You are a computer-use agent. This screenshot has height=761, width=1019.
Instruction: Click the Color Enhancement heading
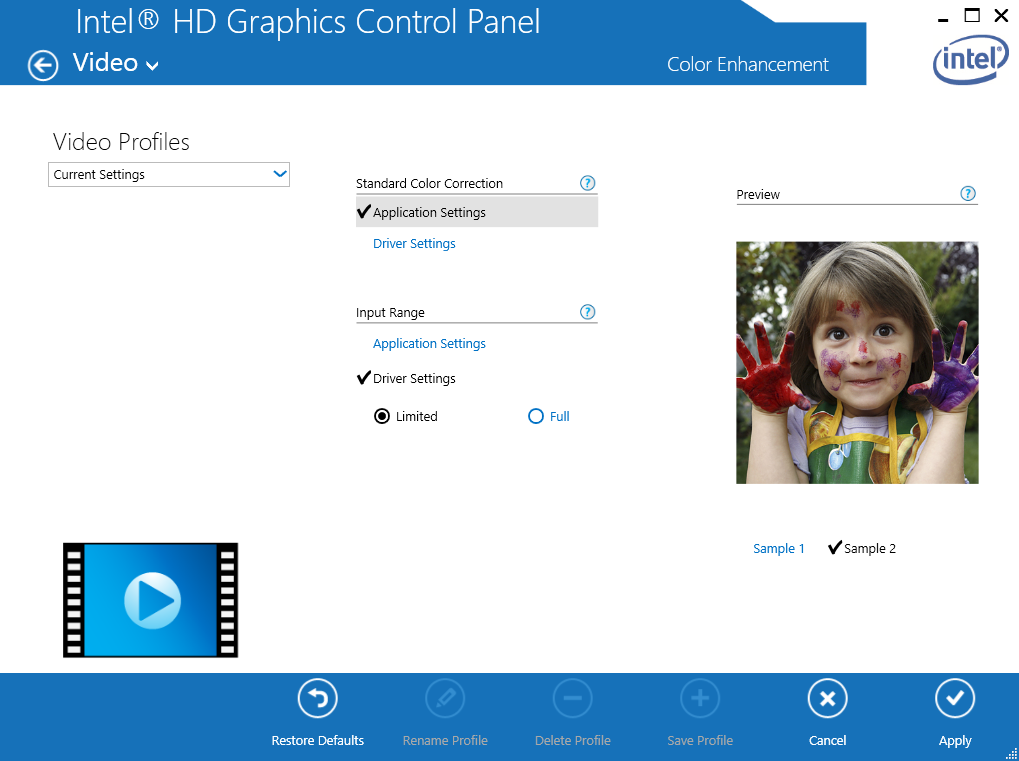coord(747,64)
